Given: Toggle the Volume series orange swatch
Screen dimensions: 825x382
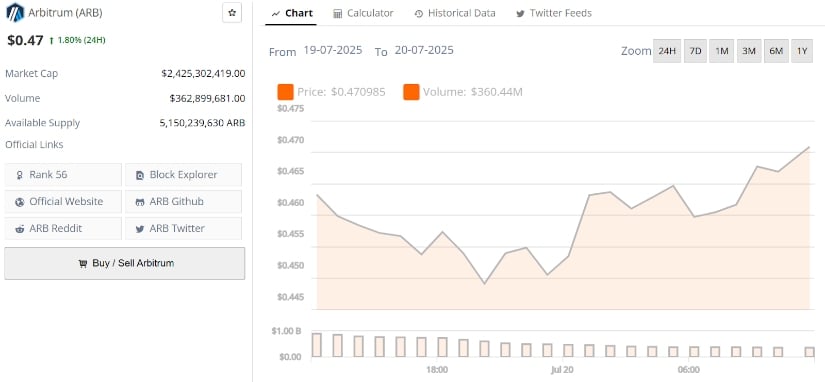Looking at the screenshot, I should tap(411, 92).
